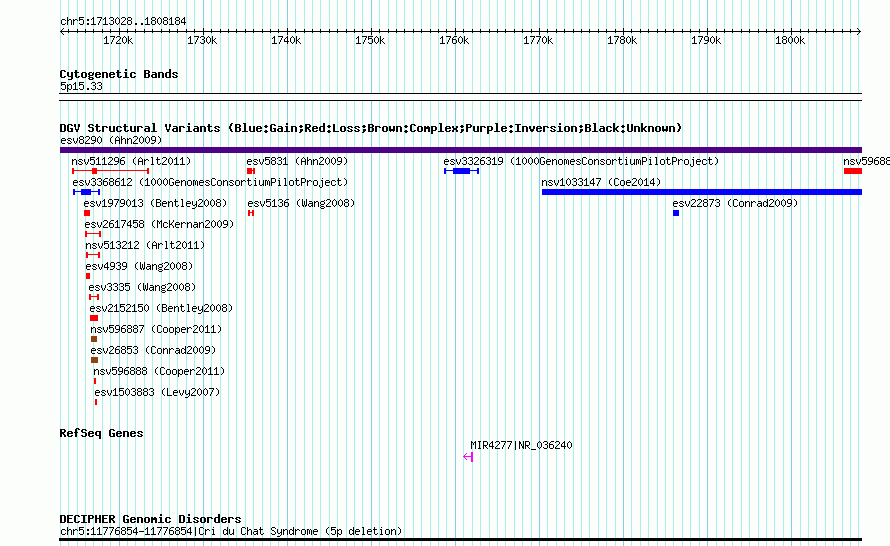Open nsv596887 (Cooper2011) label
The width and height of the screenshot is (890, 546).
[156, 329]
